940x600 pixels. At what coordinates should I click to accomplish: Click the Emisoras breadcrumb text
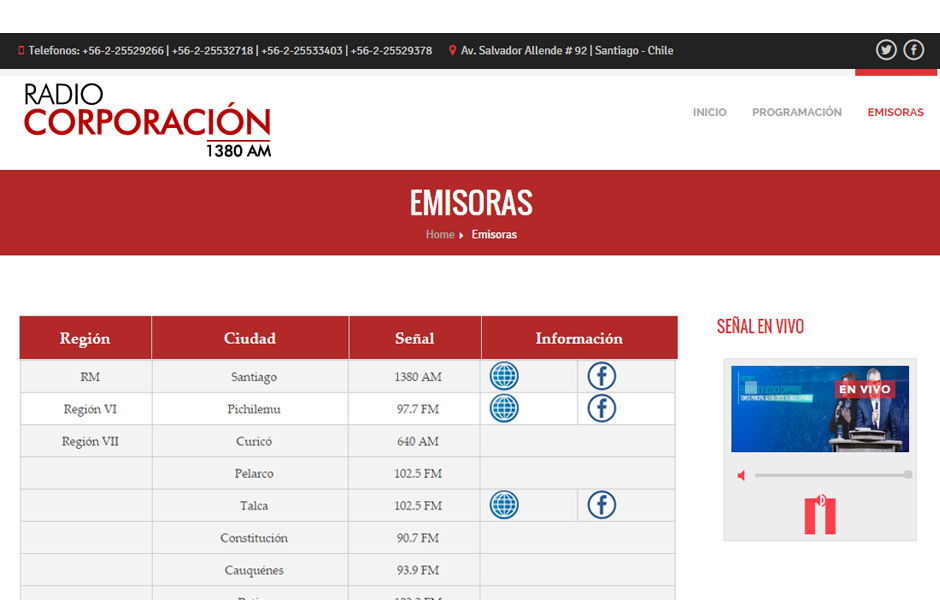click(x=494, y=234)
